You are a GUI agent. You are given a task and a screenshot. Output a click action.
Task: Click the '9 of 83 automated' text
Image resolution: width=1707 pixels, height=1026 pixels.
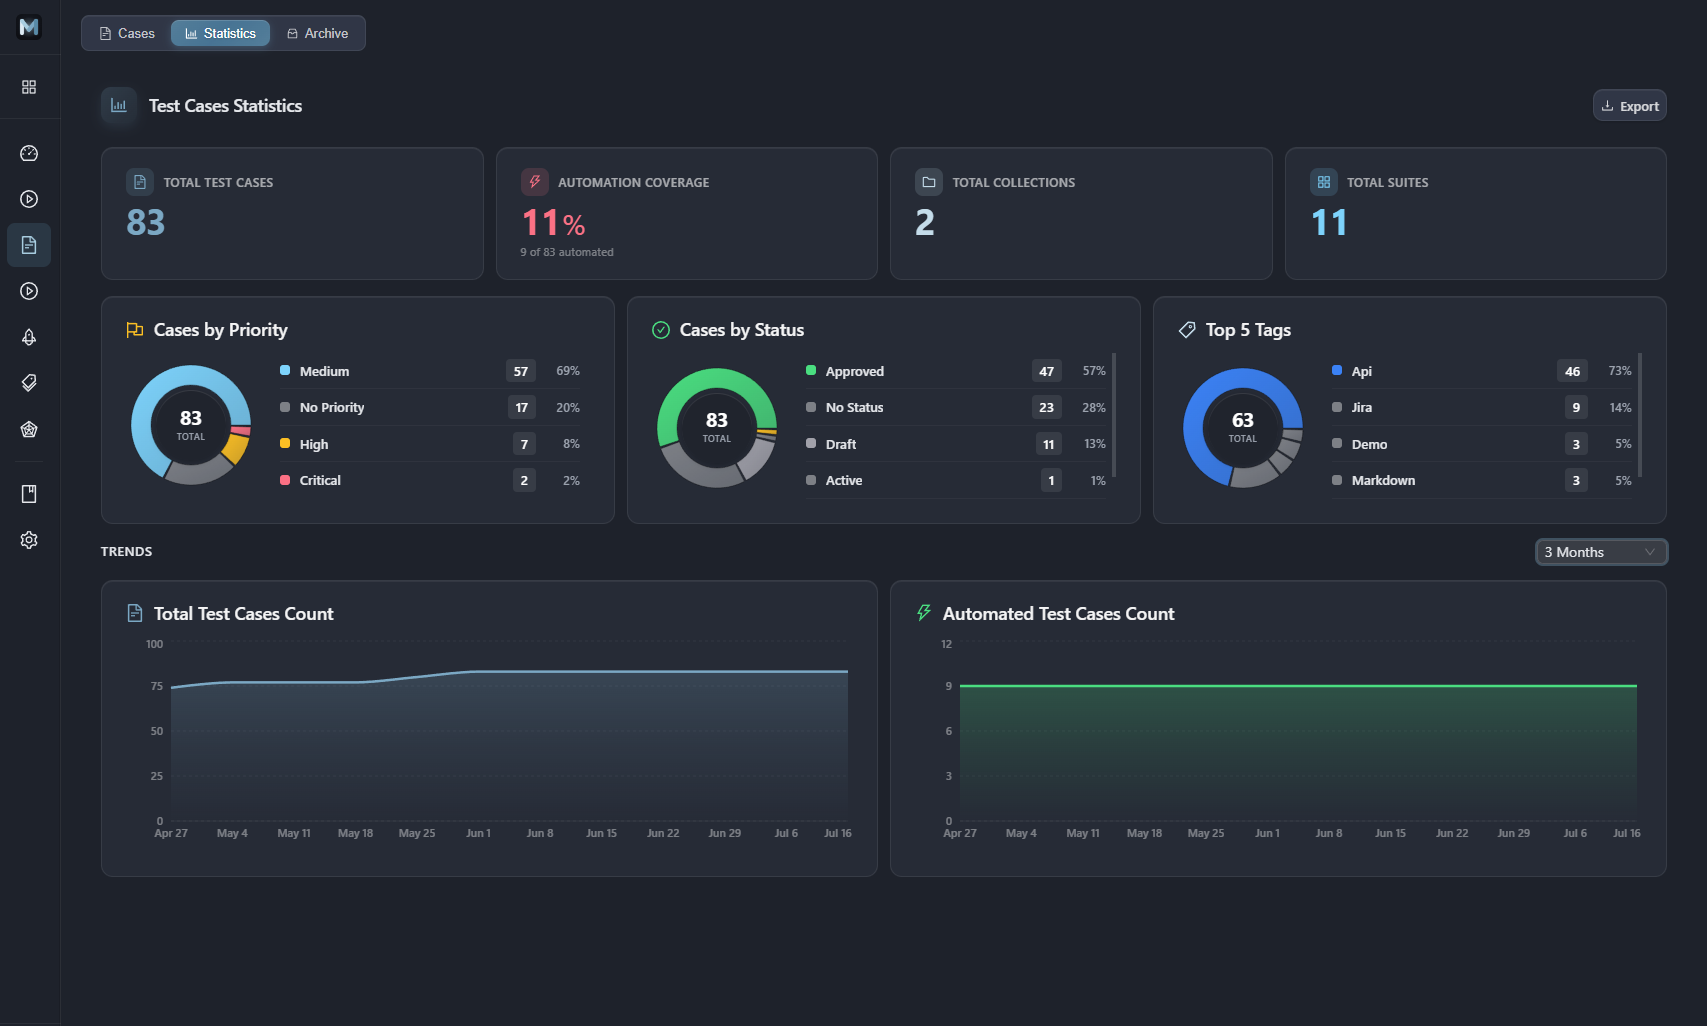point(567,252)
